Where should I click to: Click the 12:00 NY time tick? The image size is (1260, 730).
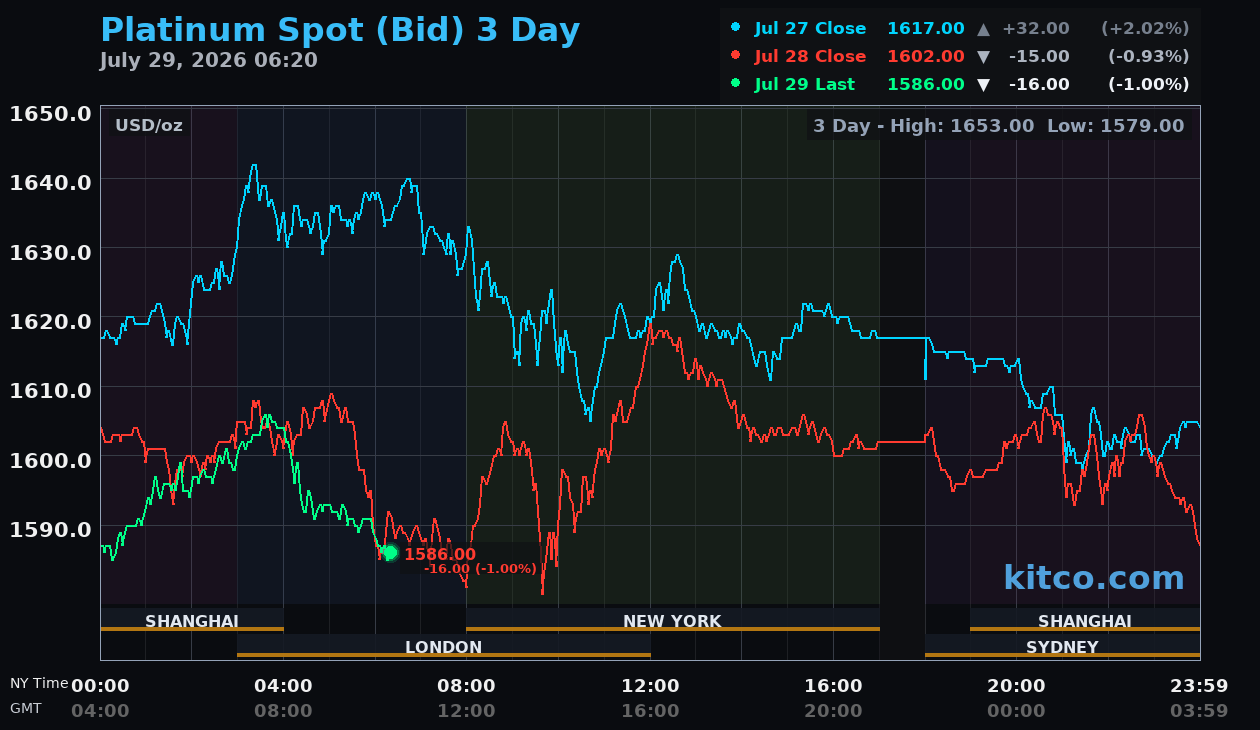[650, 686]
